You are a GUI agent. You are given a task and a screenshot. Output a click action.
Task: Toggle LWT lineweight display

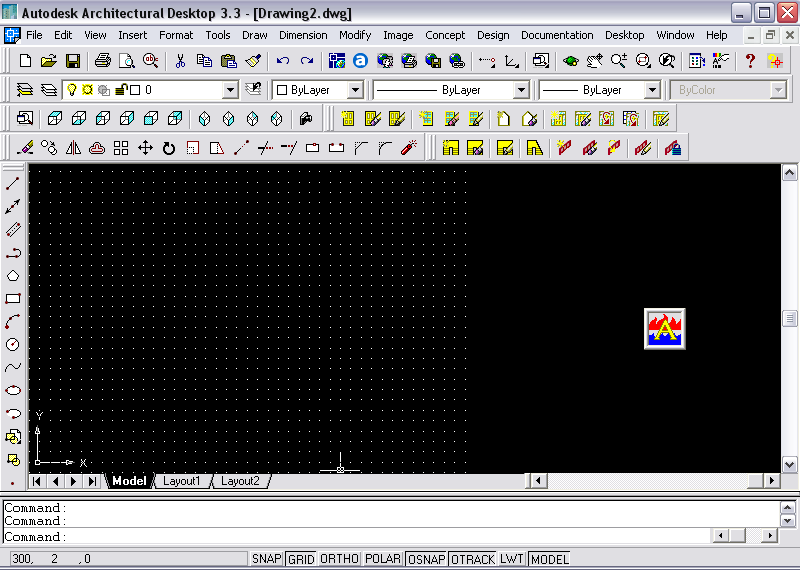point(512,559)
